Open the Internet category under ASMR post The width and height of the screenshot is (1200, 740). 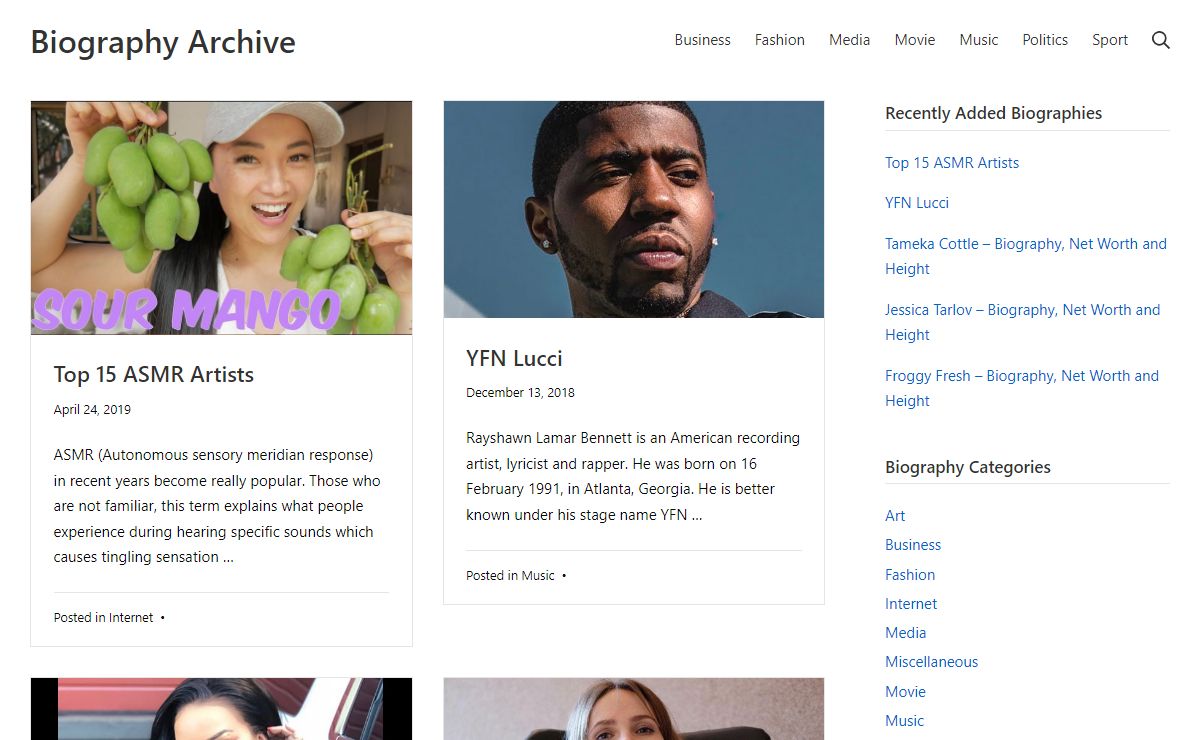pyautogui.click(x=131, y=618)
